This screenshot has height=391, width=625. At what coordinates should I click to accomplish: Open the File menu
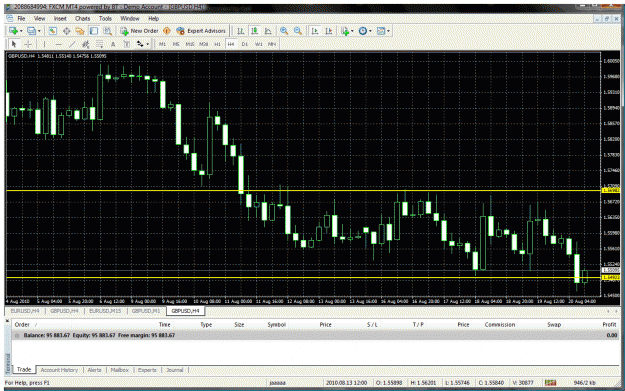pos(21,18)
